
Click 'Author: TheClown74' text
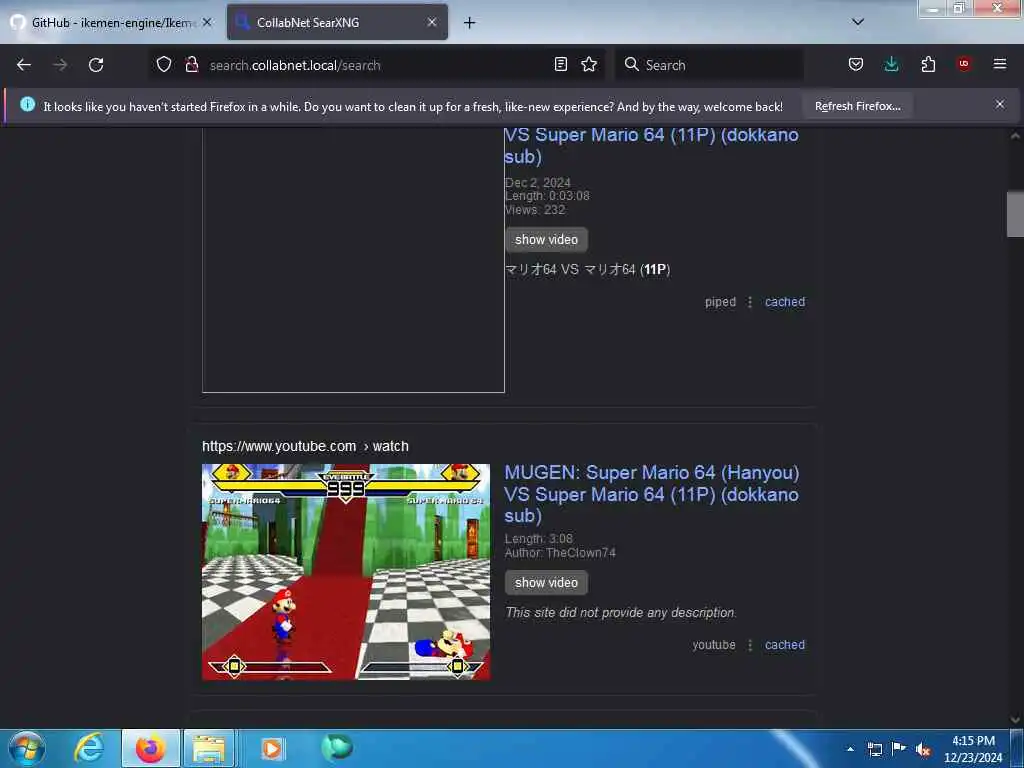click(x=560, y=552)
